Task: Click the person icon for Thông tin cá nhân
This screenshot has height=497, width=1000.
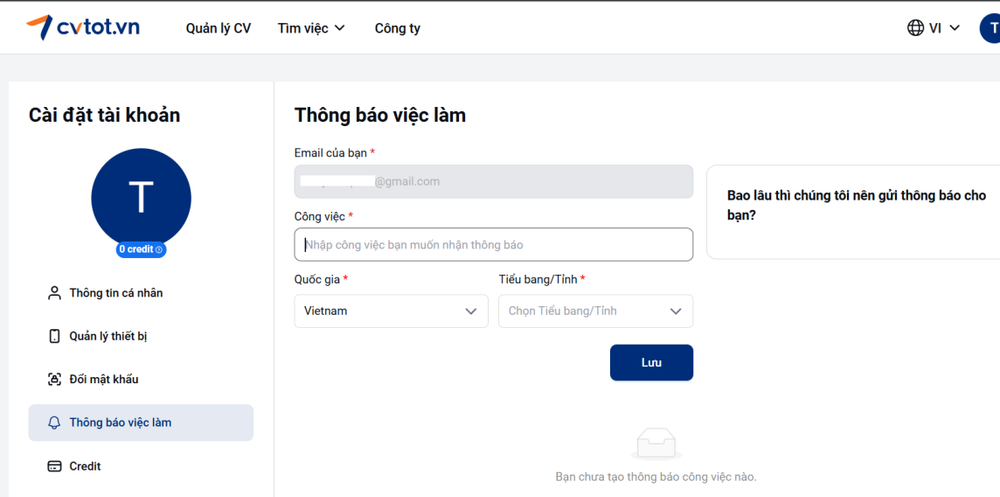Action: 55,293
